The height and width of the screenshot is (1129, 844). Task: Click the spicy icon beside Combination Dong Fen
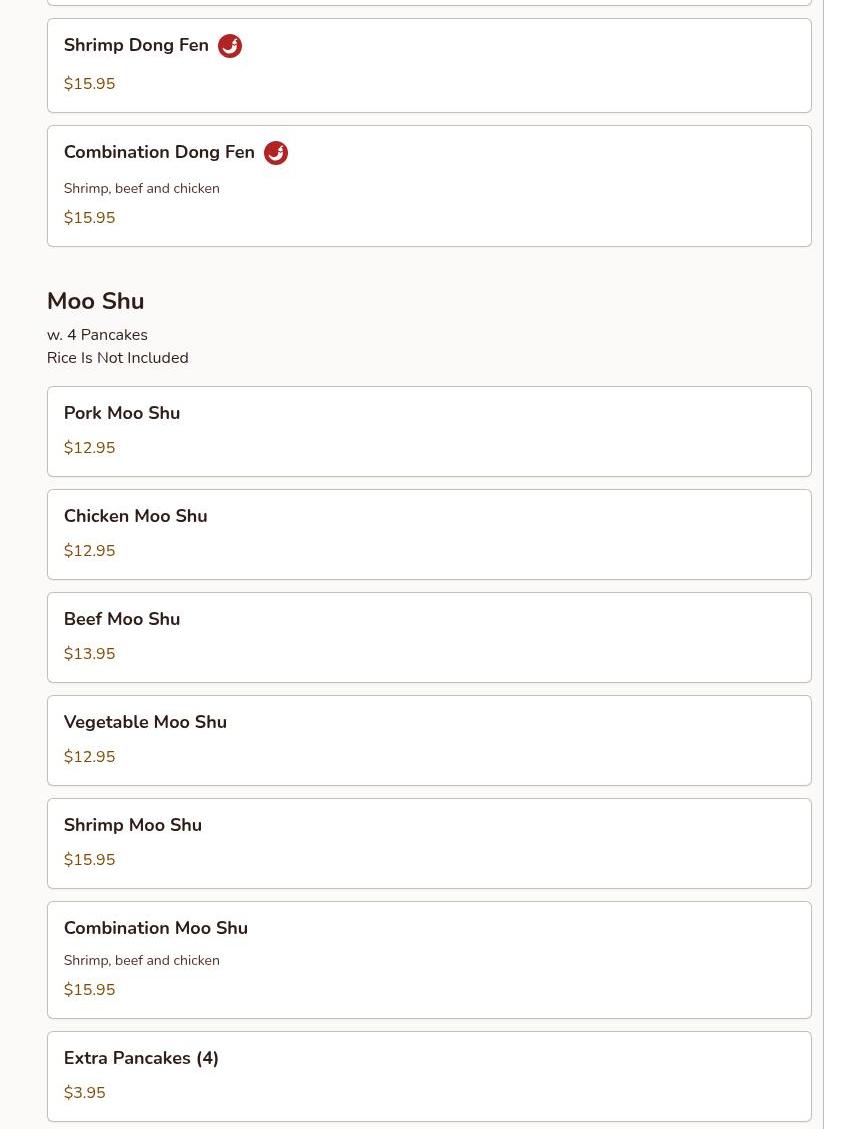coord(276,153)
